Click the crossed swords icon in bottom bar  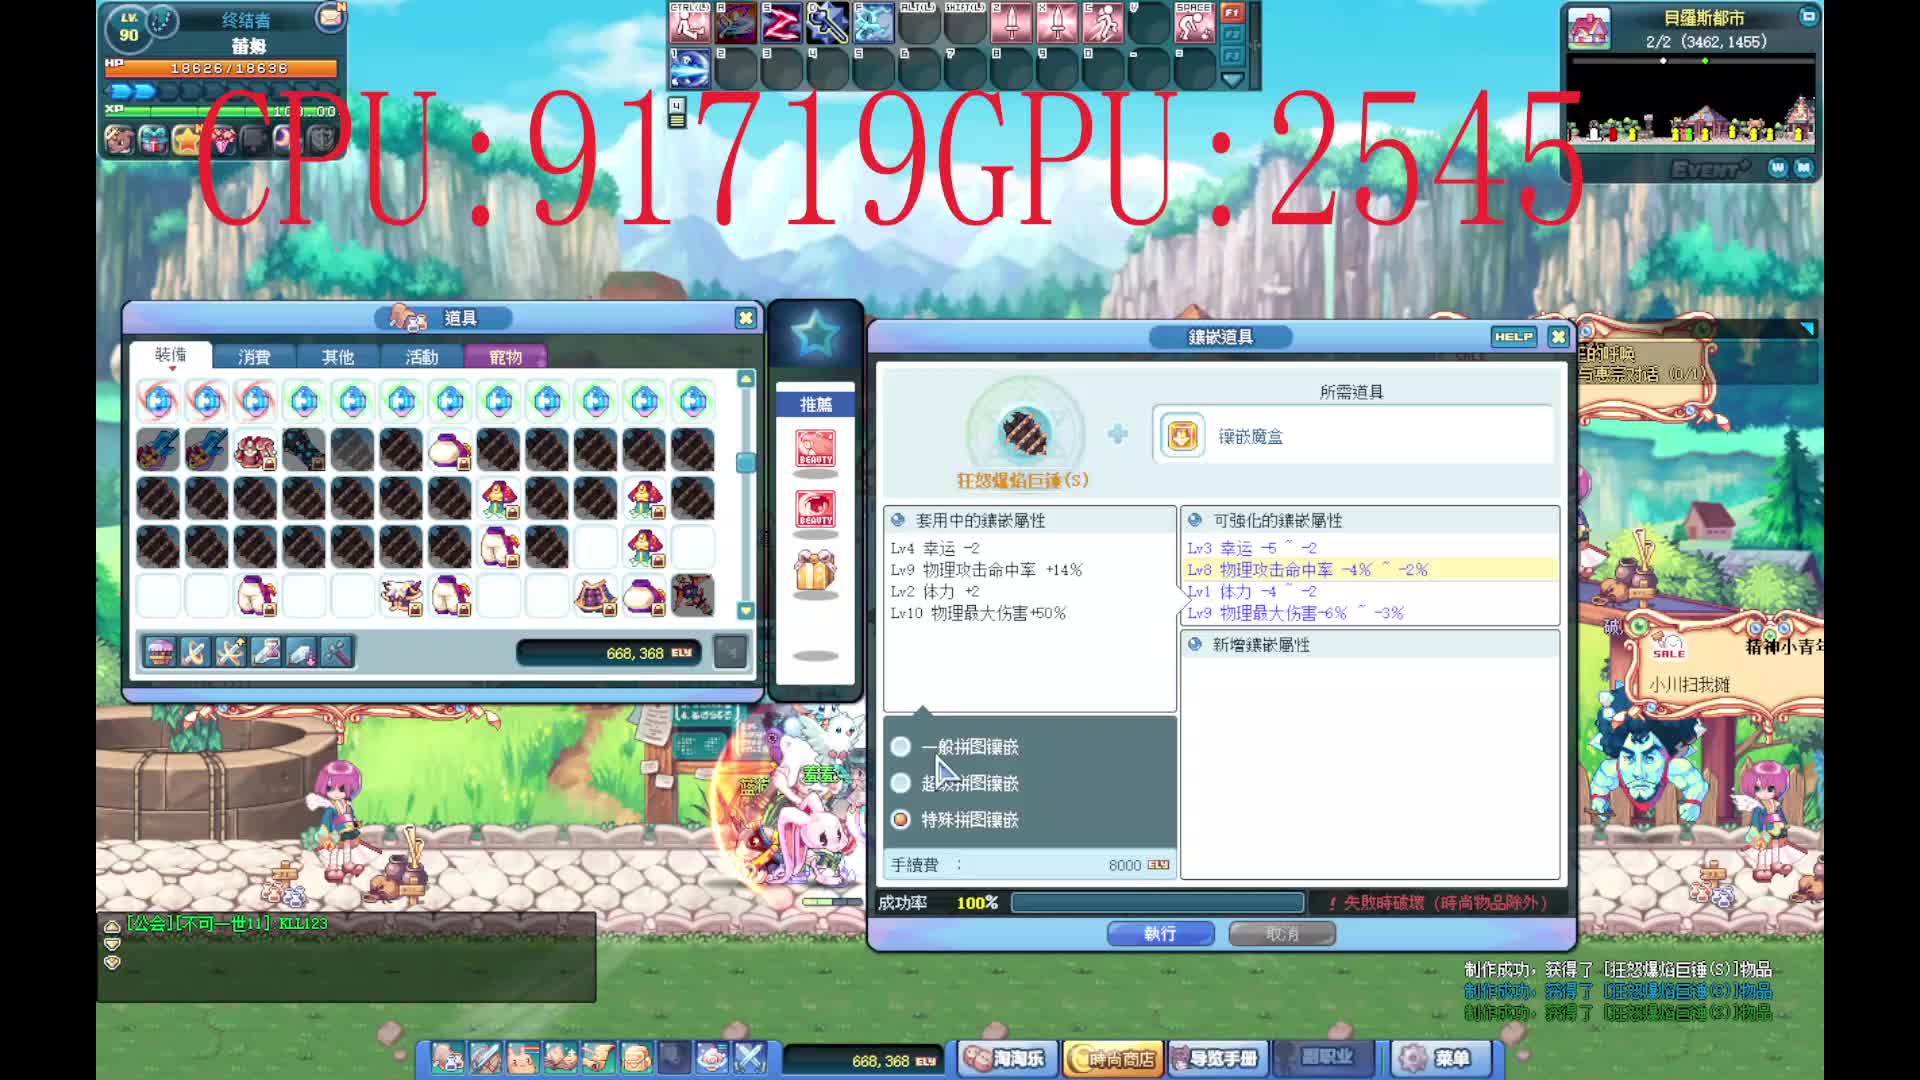(750, 1058)
